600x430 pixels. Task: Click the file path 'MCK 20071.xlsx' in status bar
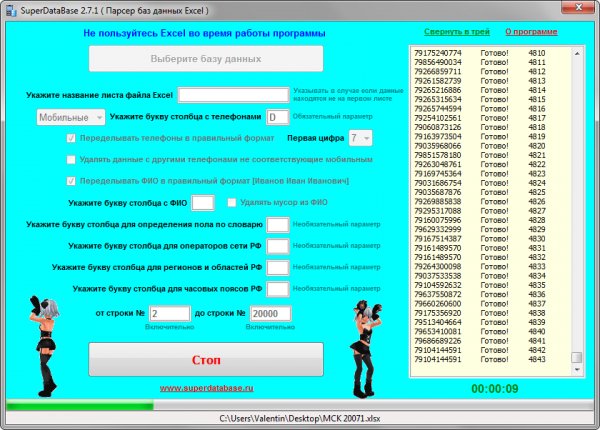[300, 418]
